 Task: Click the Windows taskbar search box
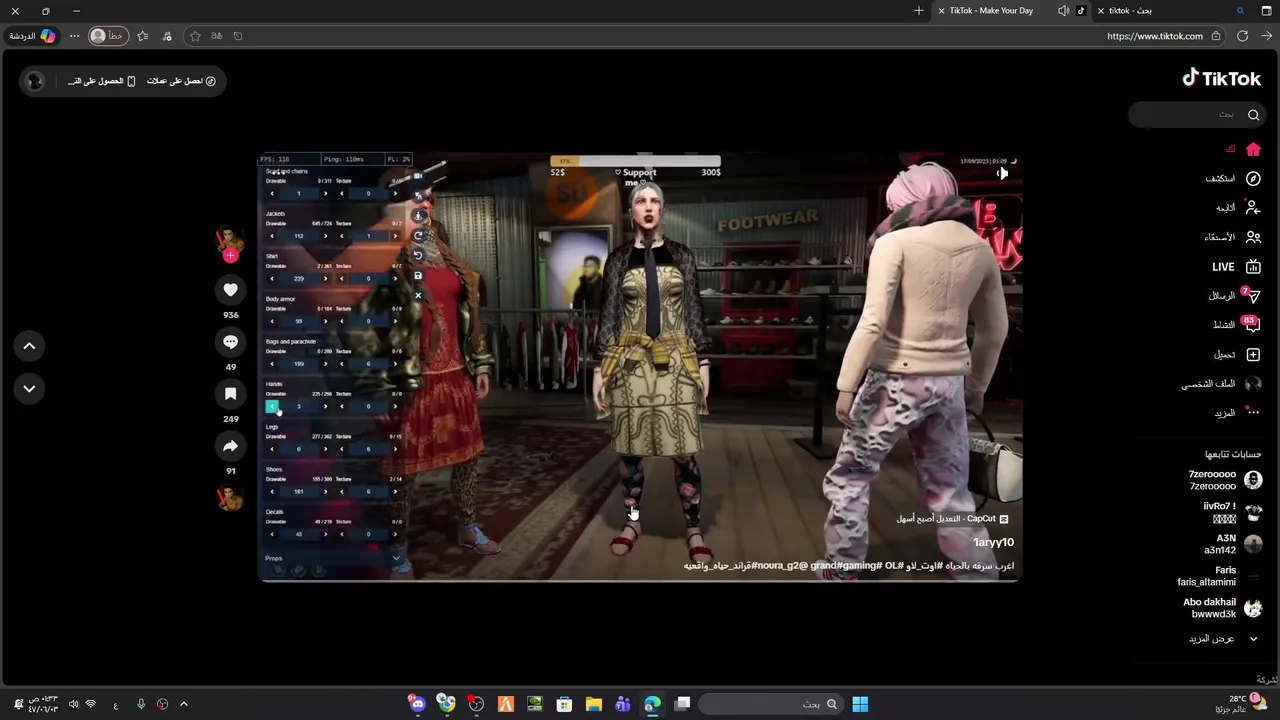coord(770,704)
